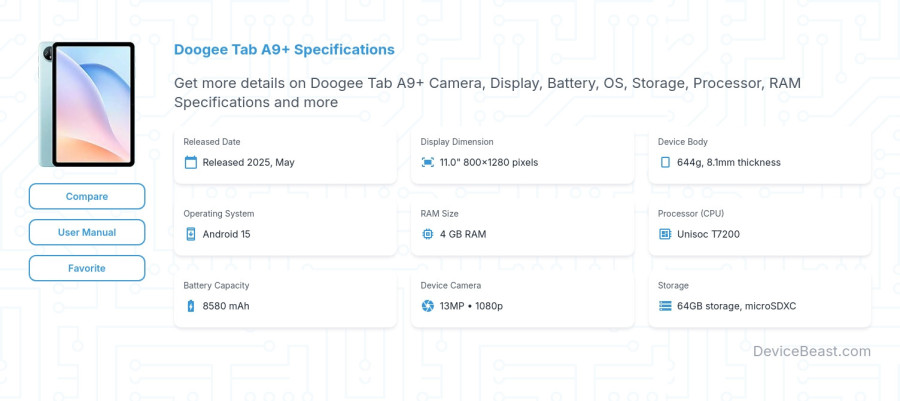
Task: Select the 4 GB RAM value
Action: point(463,234)
